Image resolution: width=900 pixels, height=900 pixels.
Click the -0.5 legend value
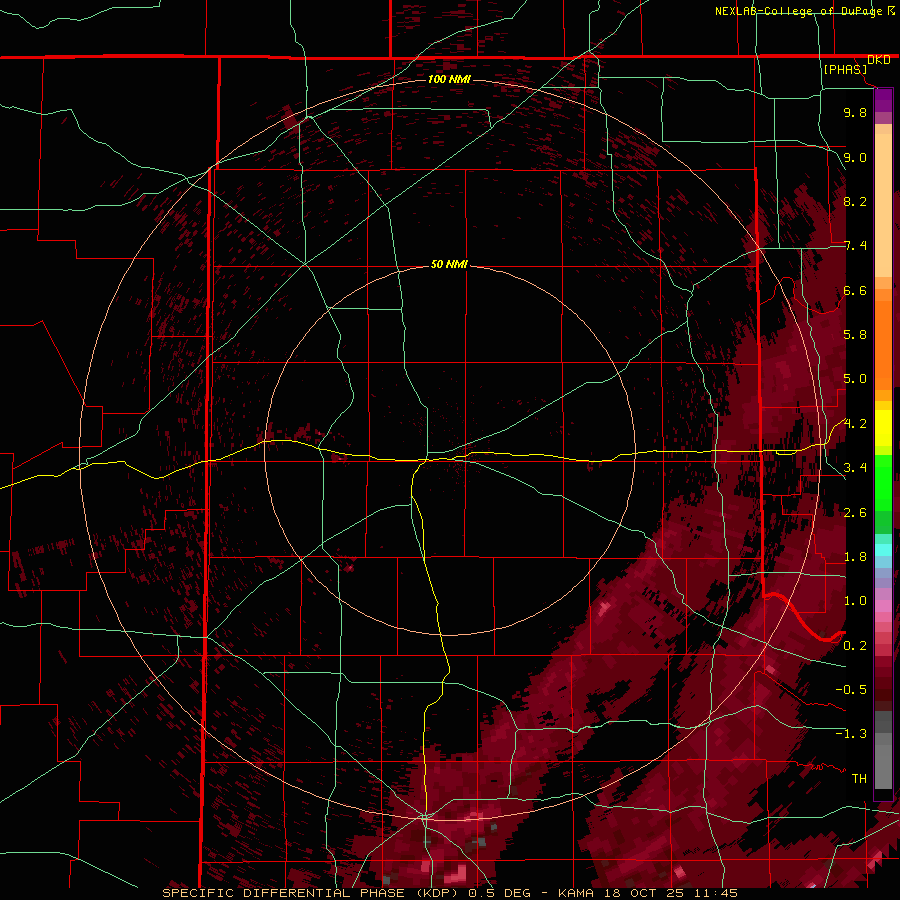[851, 690]
